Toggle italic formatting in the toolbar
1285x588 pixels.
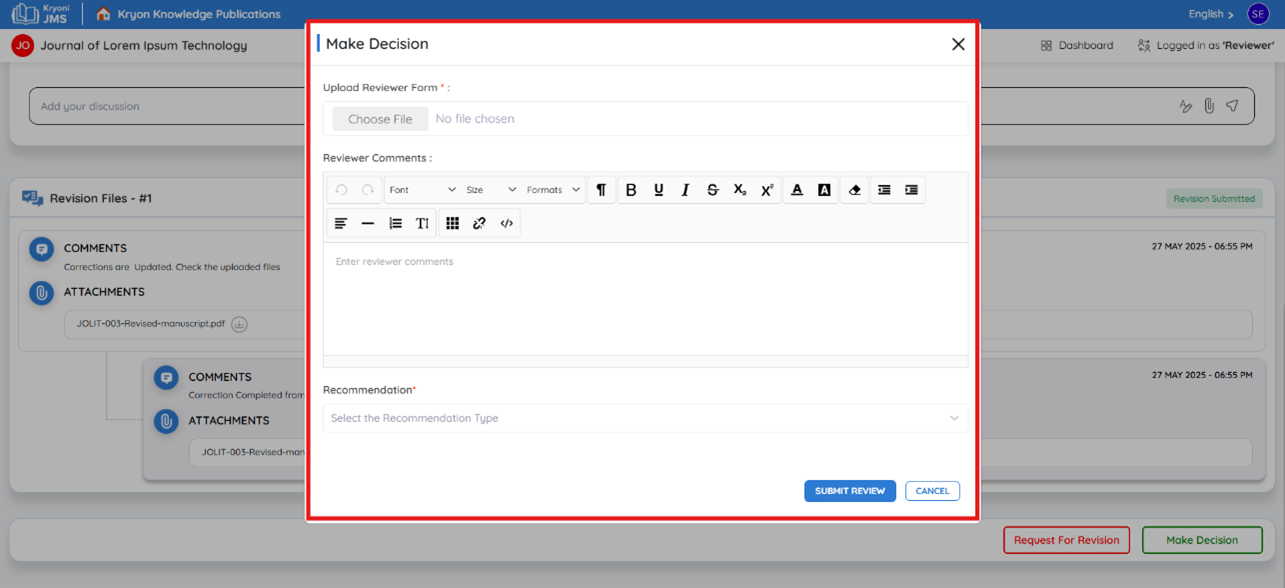tap(685, 190)
